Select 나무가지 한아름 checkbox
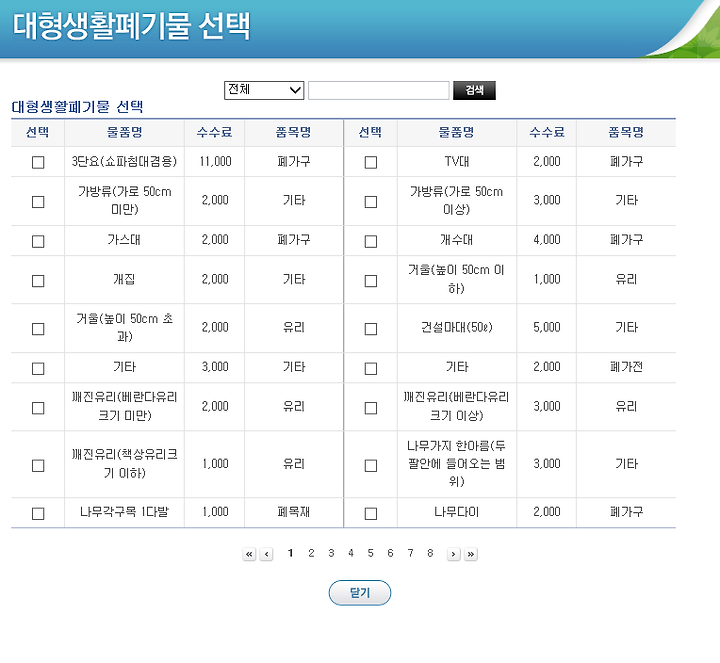This screenshot has width=720, height=663. 371,465
